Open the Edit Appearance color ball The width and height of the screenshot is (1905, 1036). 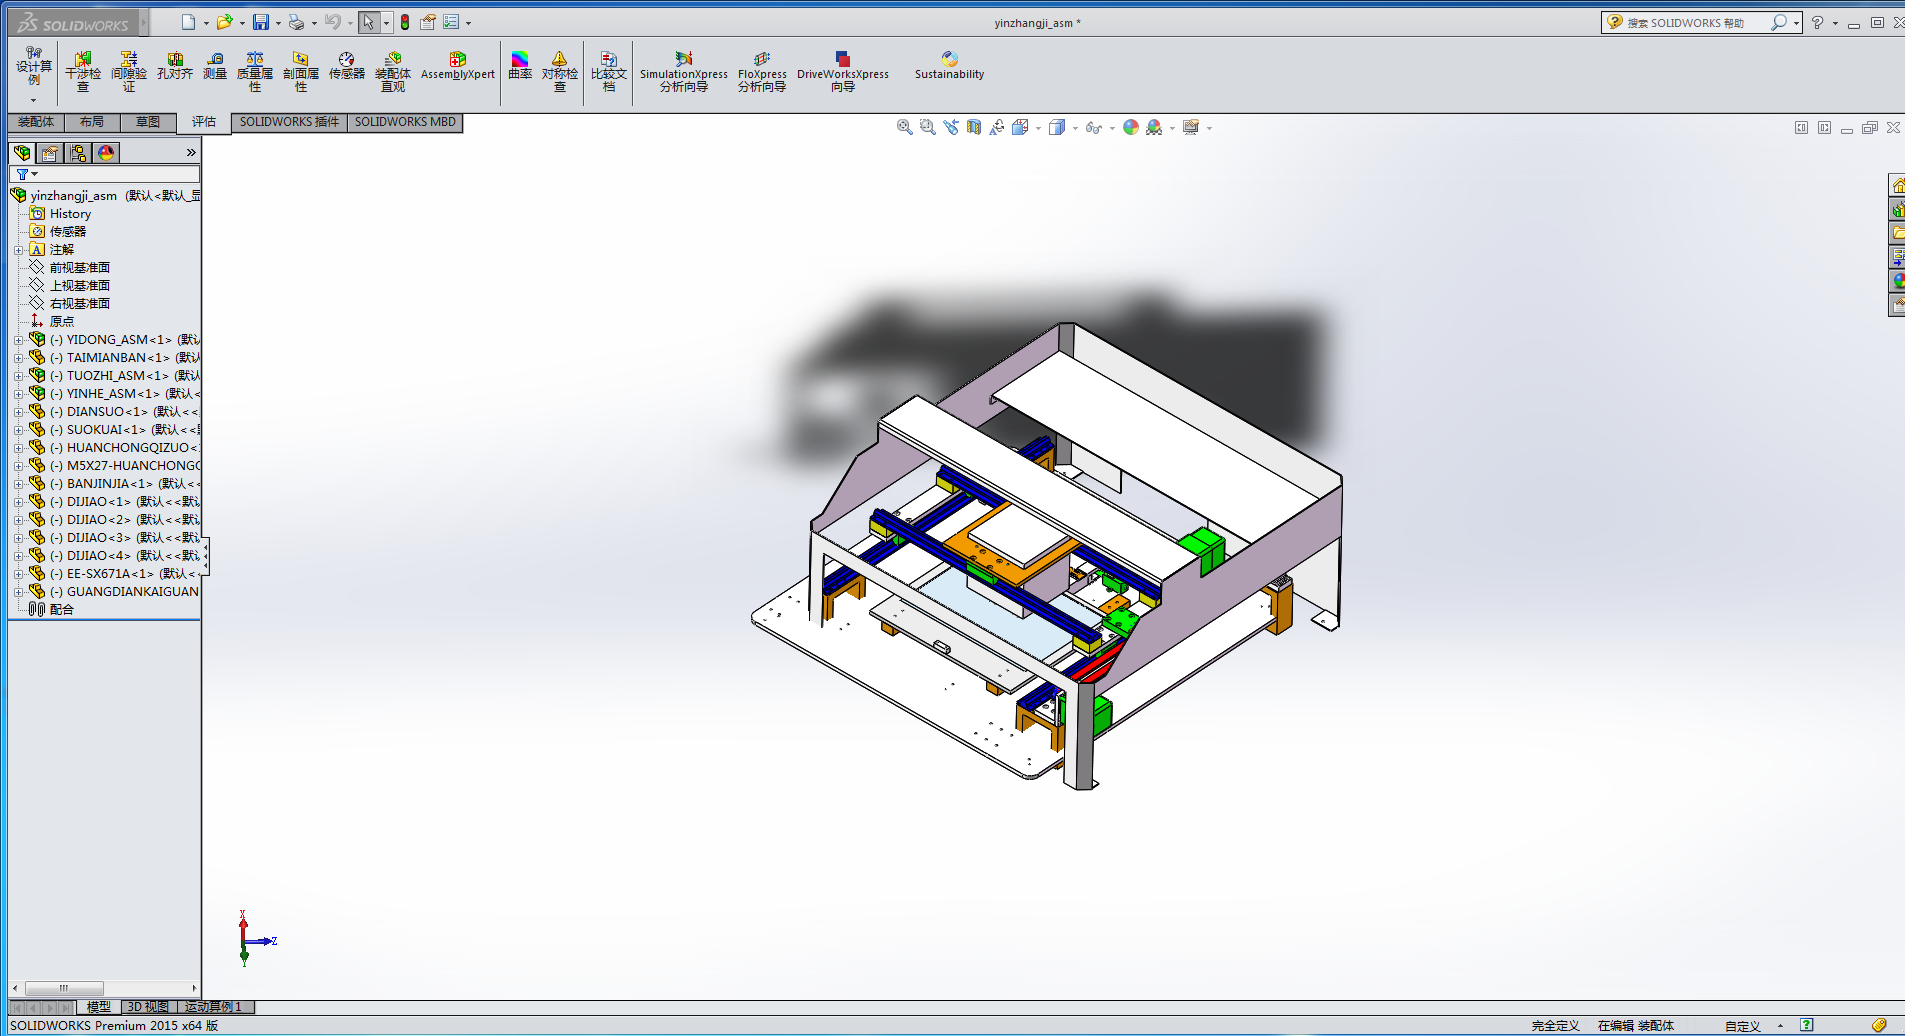pos(1131,127)
